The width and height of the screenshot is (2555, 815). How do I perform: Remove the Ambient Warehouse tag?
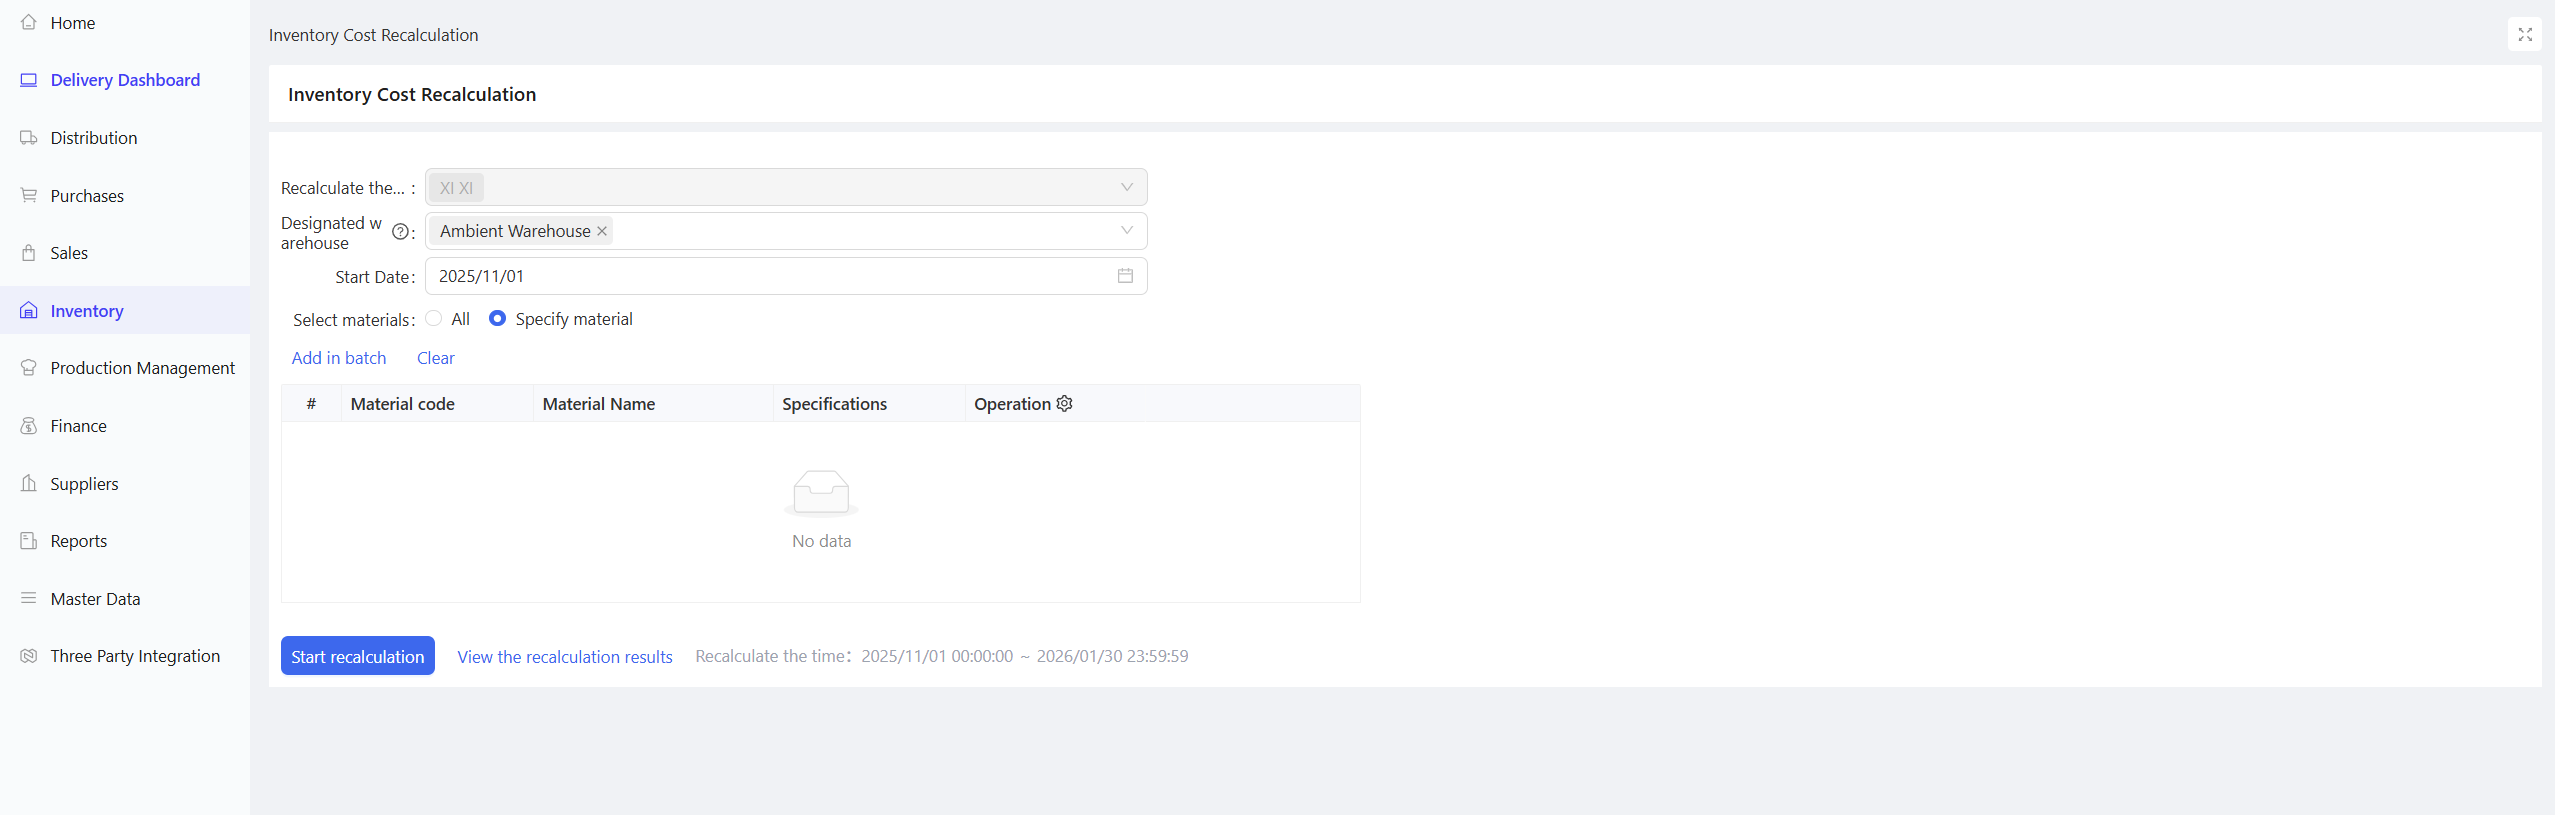(x=602, y=231)
